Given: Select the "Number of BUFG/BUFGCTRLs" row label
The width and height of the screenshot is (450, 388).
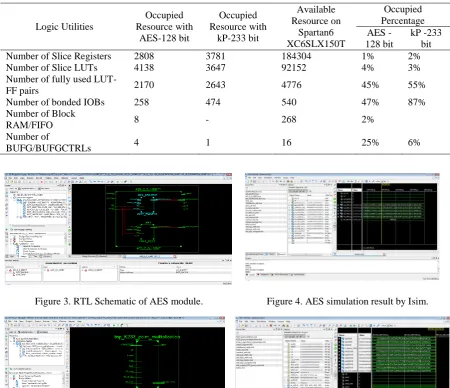Looking at the screenshot, I should click(x=48, y=142).
